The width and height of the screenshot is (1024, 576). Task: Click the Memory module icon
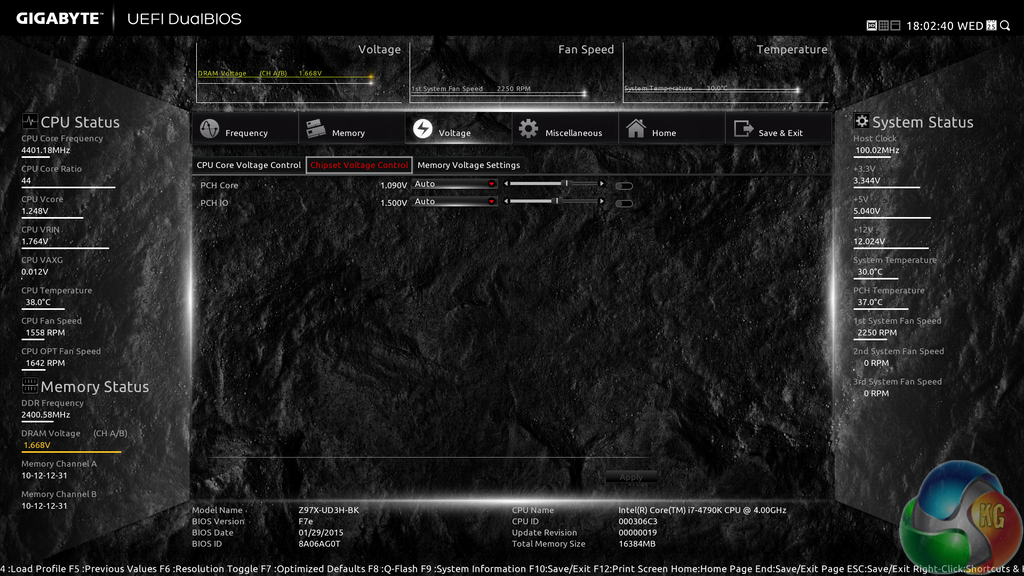coord(316,130)
